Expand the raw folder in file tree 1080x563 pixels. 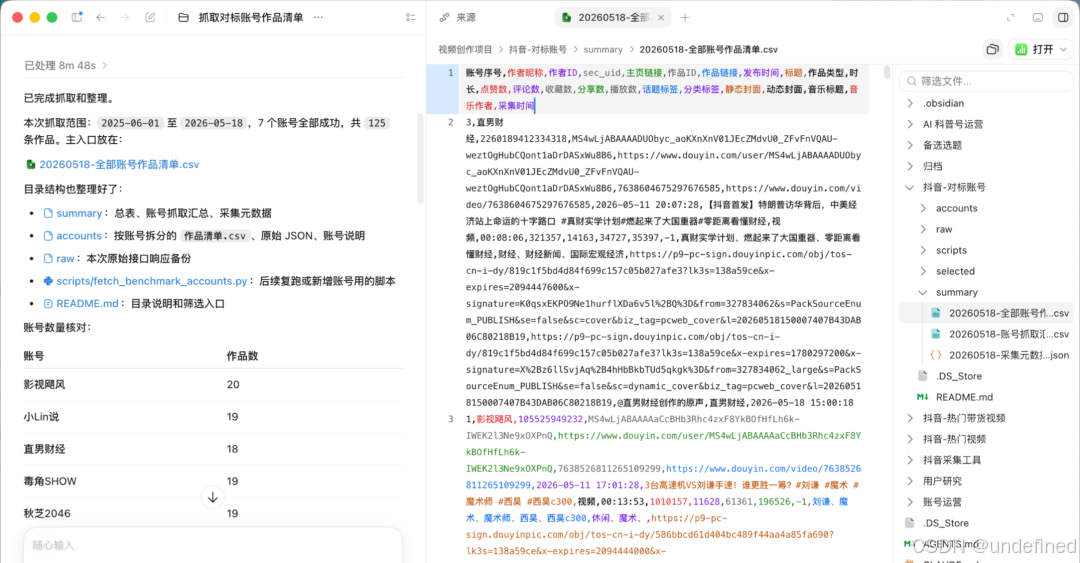(923, 229)
